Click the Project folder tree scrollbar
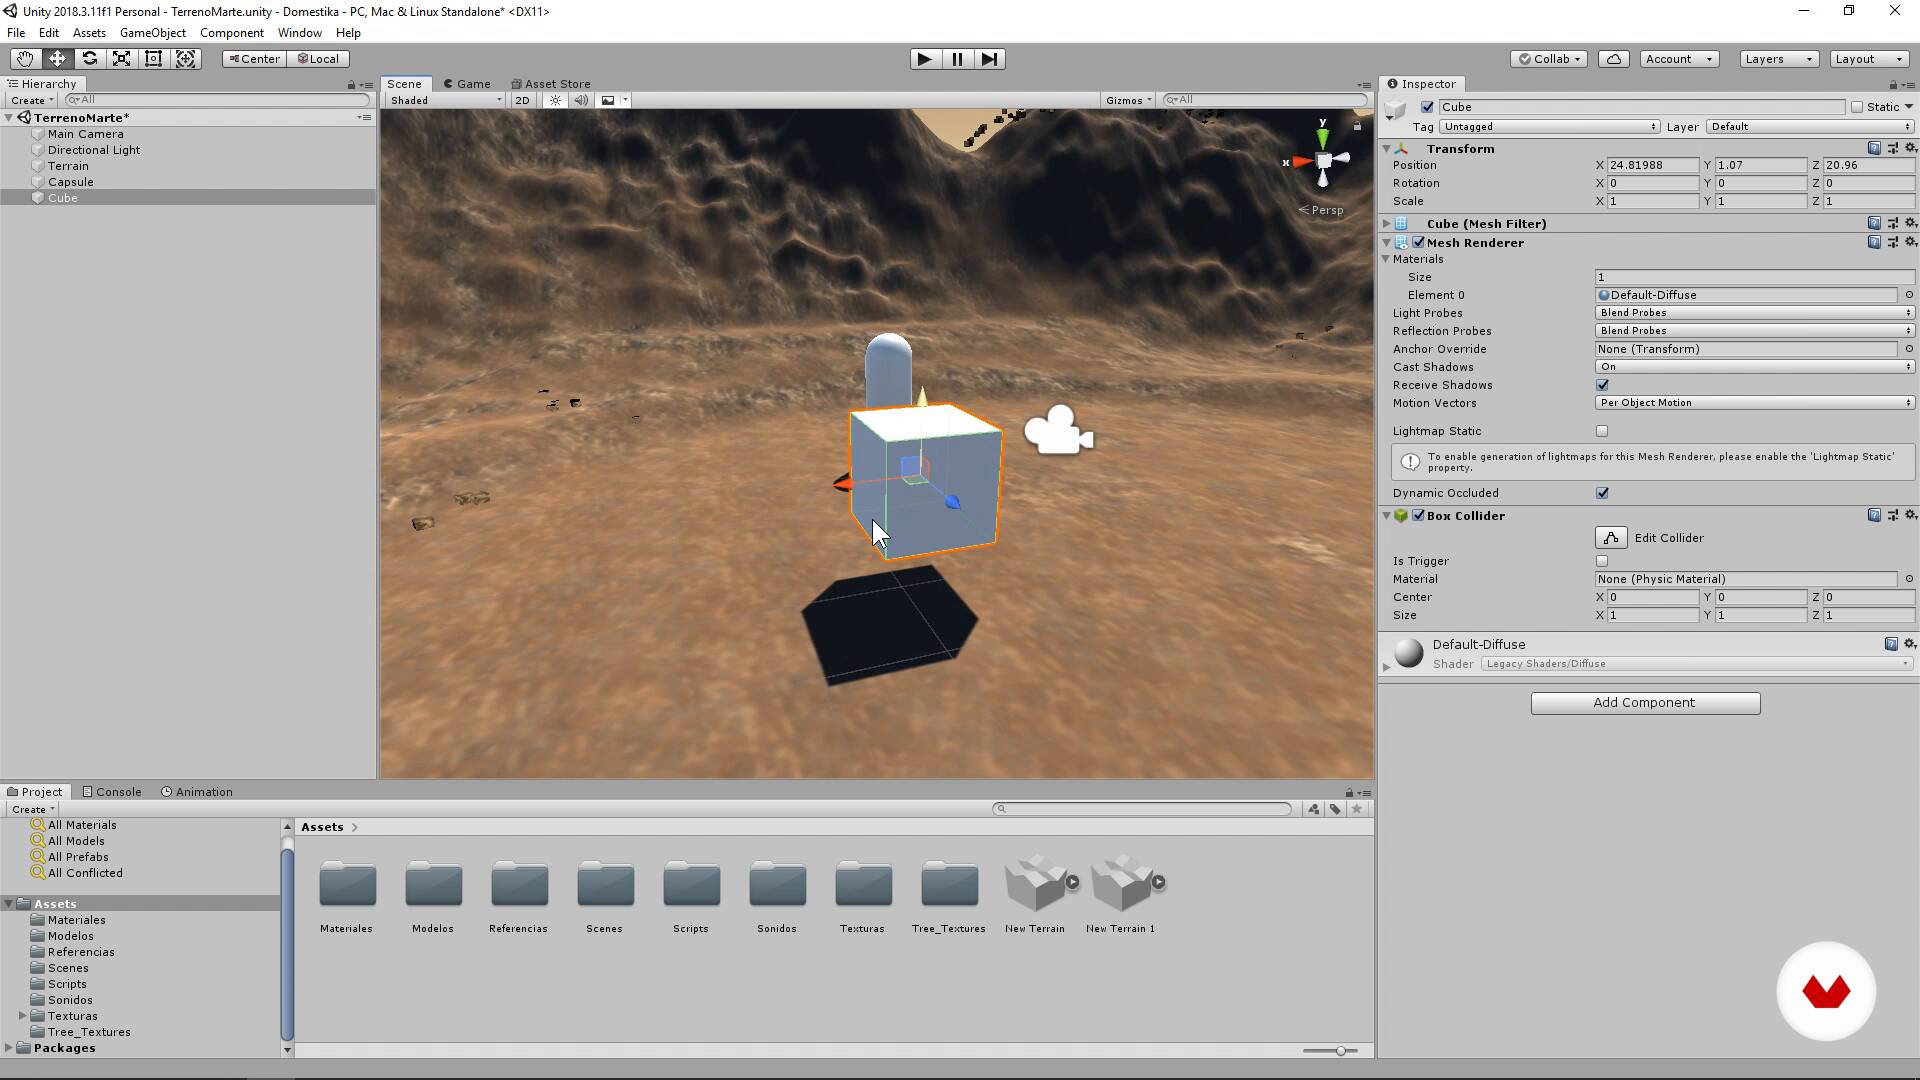The height and width of the screenshot is (1080, 1920). pos(287,944)
